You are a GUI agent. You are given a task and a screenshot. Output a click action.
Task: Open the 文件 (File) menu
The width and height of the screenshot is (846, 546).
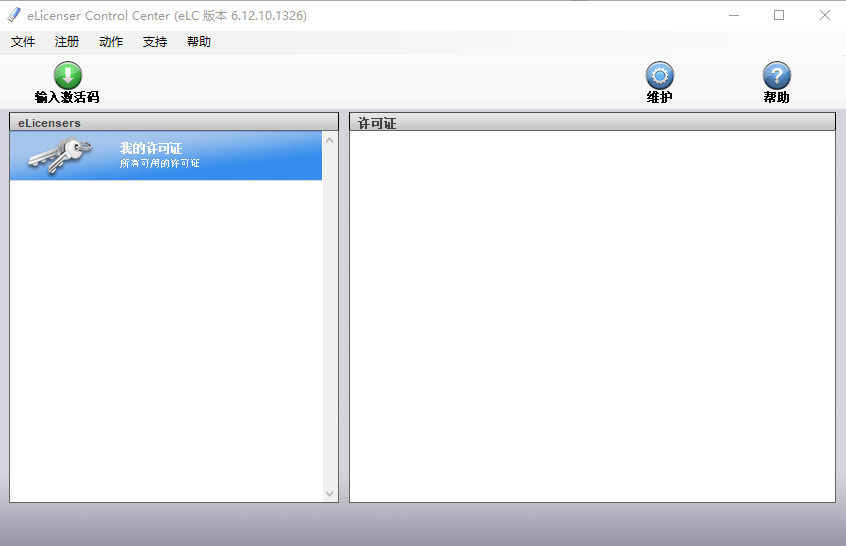pos(23,42)
